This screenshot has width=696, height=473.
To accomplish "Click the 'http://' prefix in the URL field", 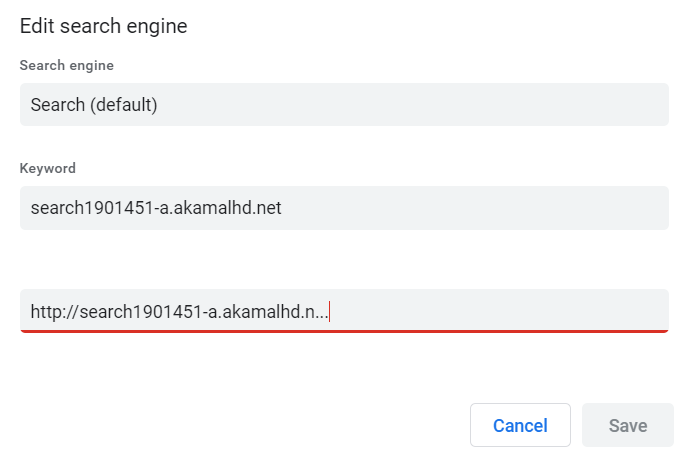I will pyautogui.click(x=55, y=311).
